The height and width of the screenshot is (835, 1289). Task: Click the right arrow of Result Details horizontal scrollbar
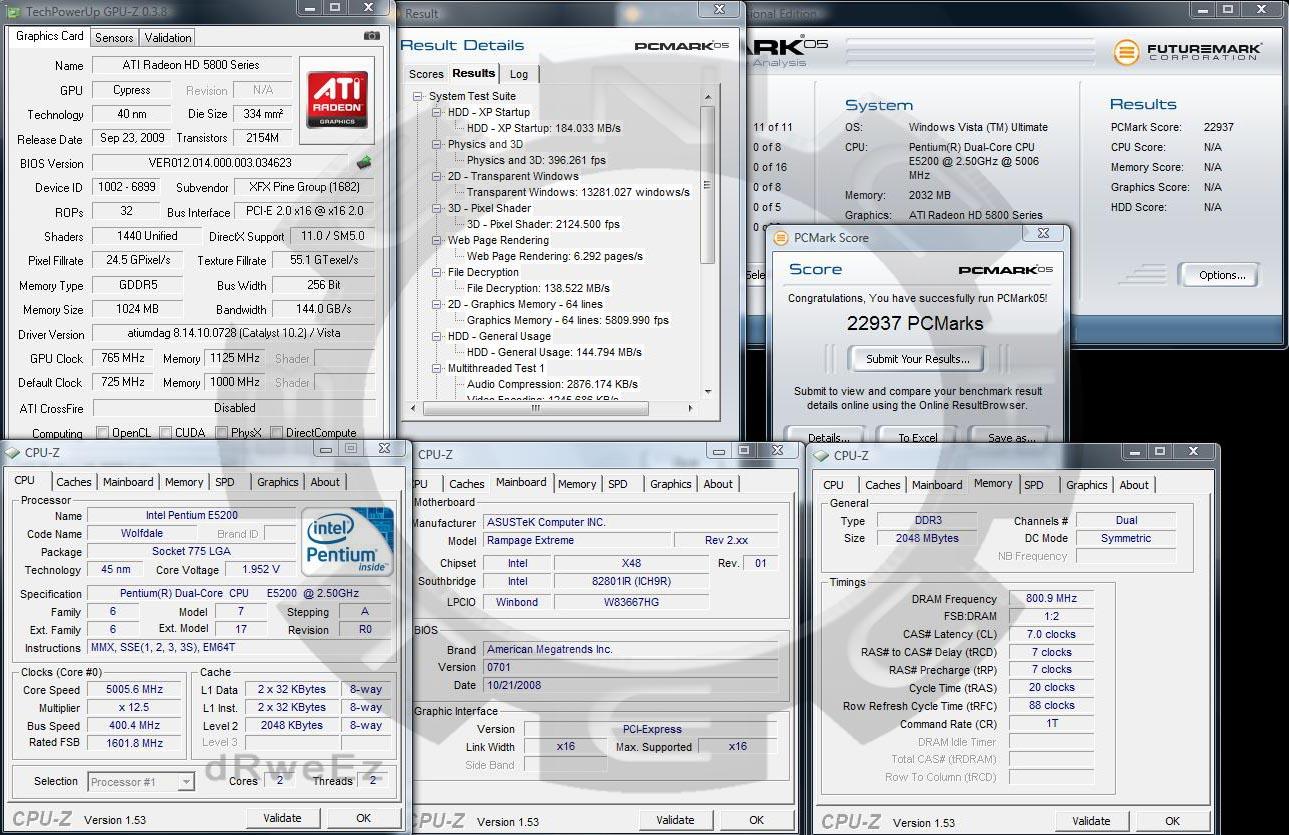pos(690,409)
